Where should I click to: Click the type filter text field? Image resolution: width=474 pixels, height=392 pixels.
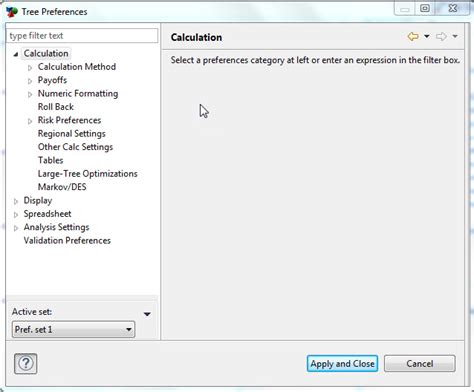point(82,36)
